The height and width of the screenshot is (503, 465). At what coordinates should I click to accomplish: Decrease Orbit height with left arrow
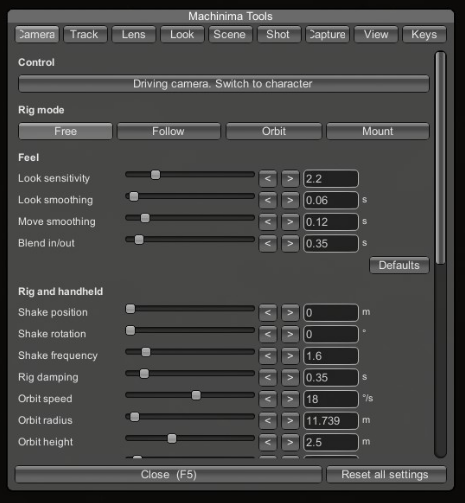click(x=268, y=443)
